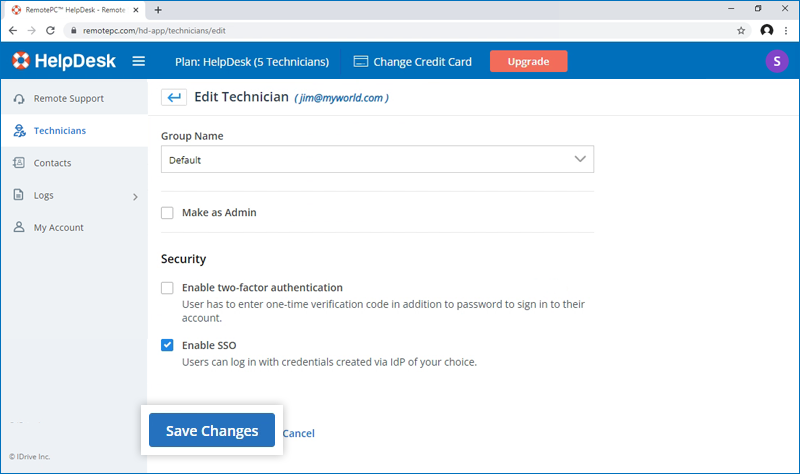Viewport: 800px width, 474px height.
Task: Open the Chrome profile menu
Action: point(767,31)
